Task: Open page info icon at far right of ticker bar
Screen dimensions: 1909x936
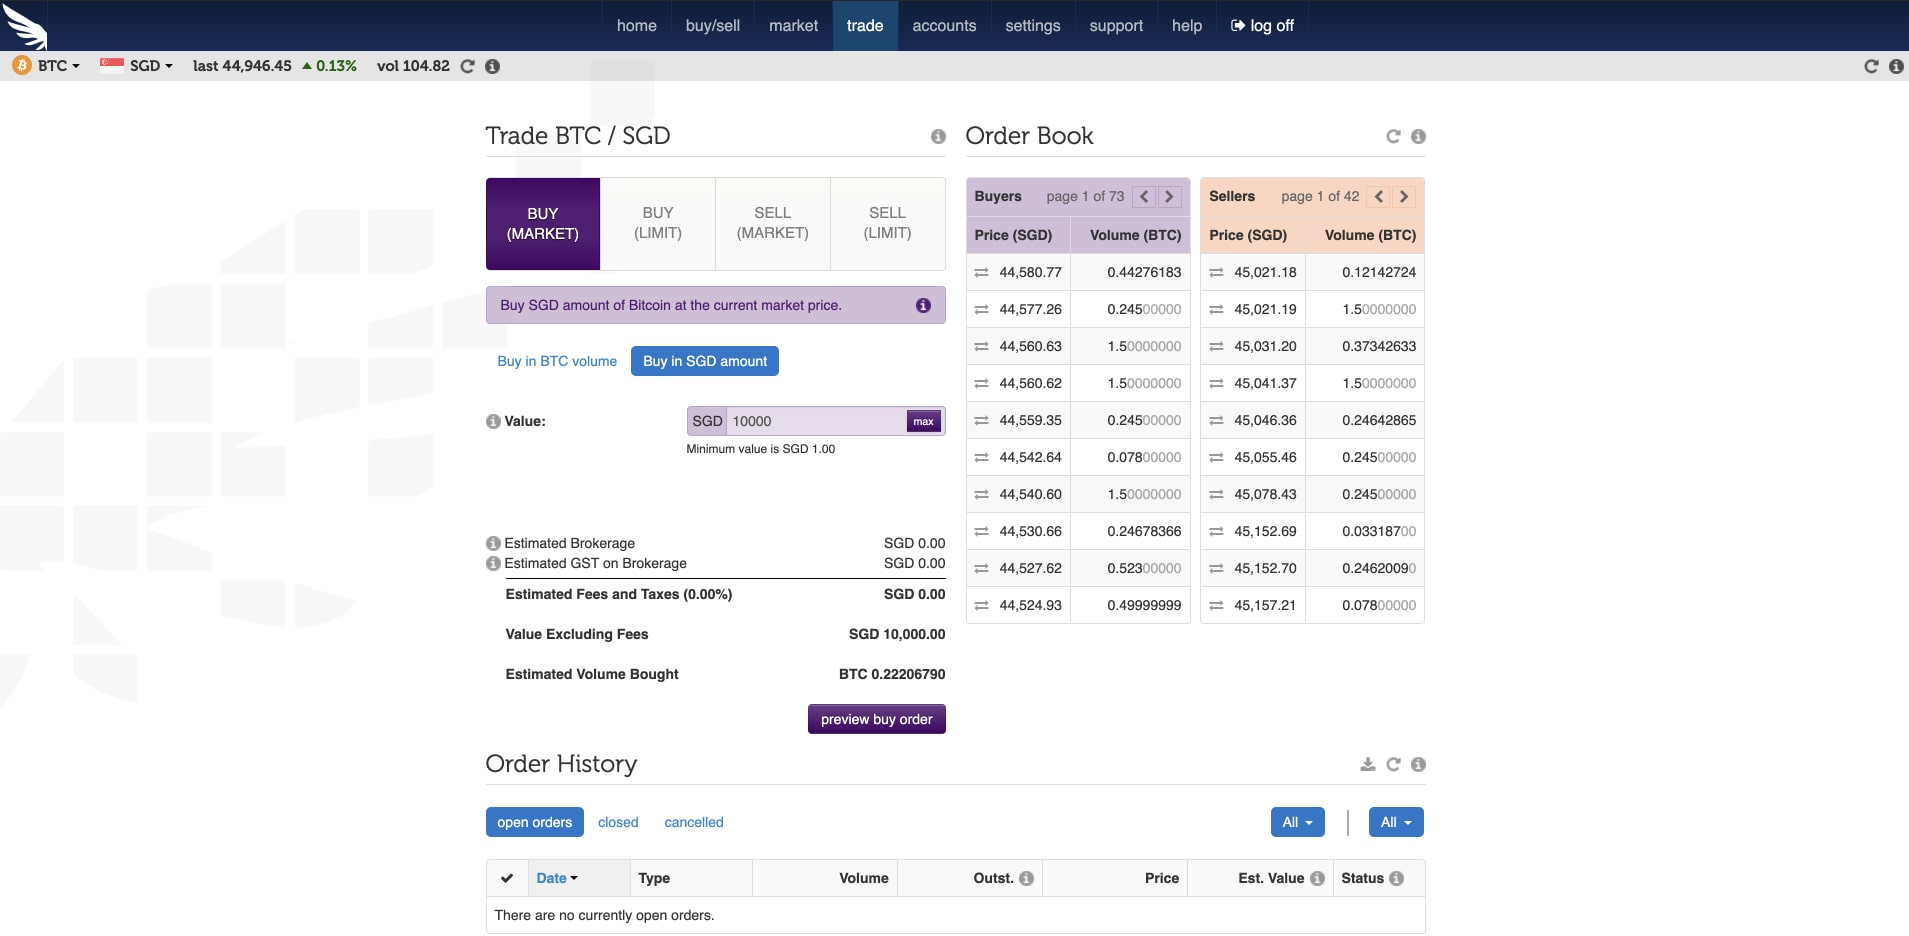Action: pyautogui.click(x=1895, y=66)
